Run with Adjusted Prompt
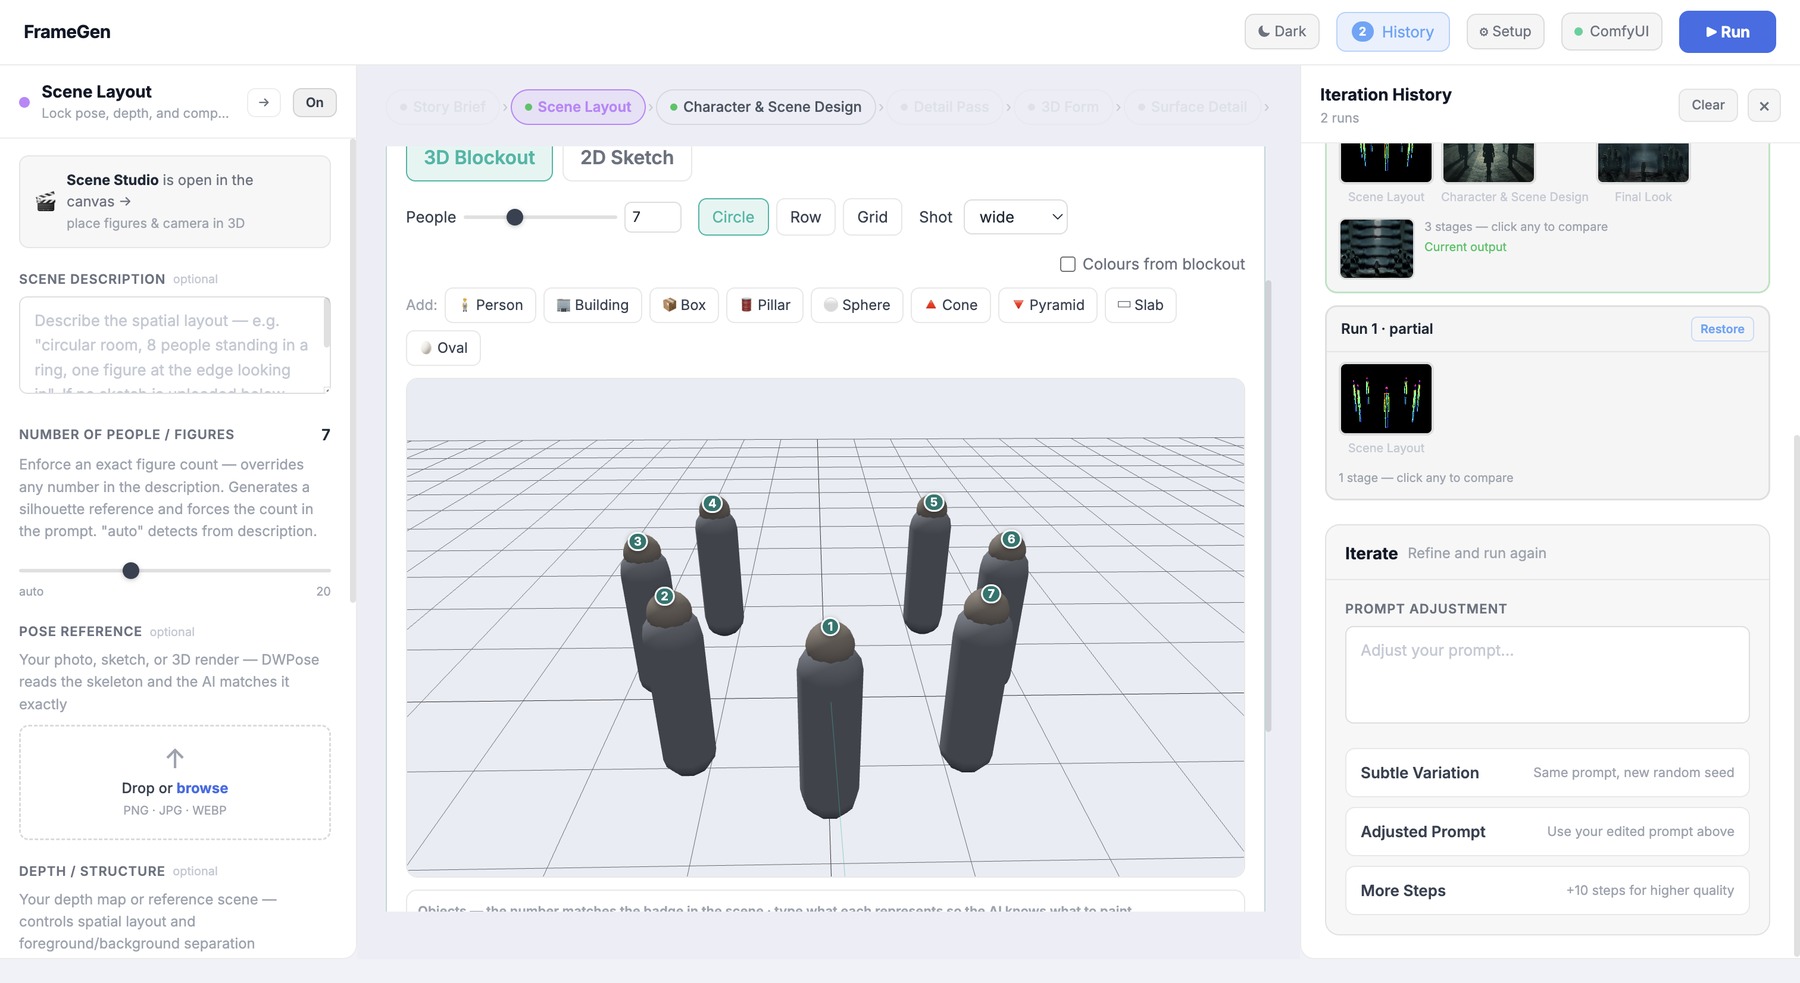The image size is (1800, 983). pyautogui.click(x=1547, y=832)
